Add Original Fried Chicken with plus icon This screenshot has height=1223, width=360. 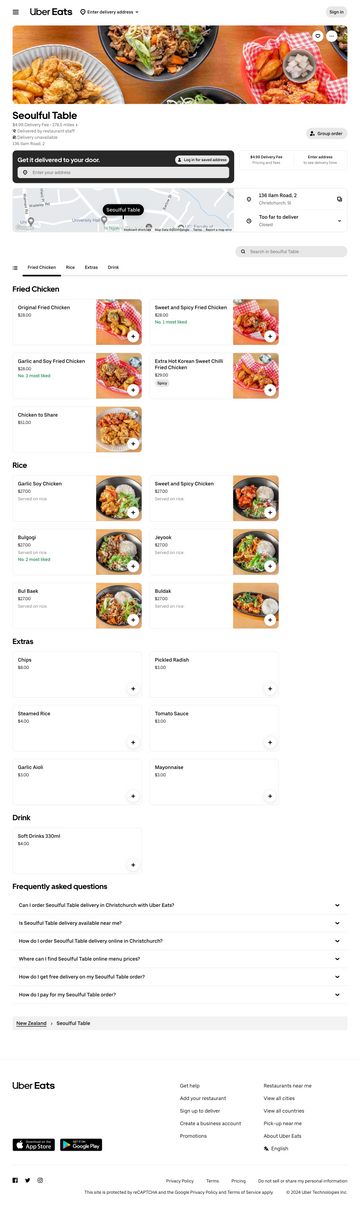133,336
